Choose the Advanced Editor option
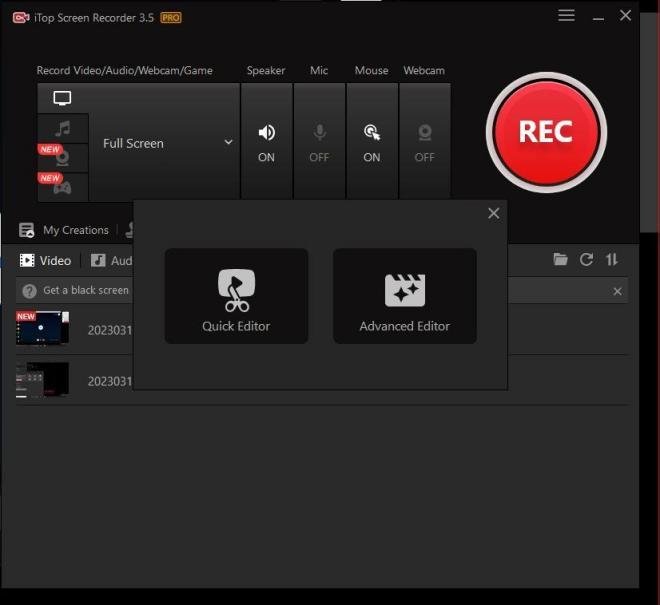The height and width of the screenshot is (605, 660). [404, 296]
